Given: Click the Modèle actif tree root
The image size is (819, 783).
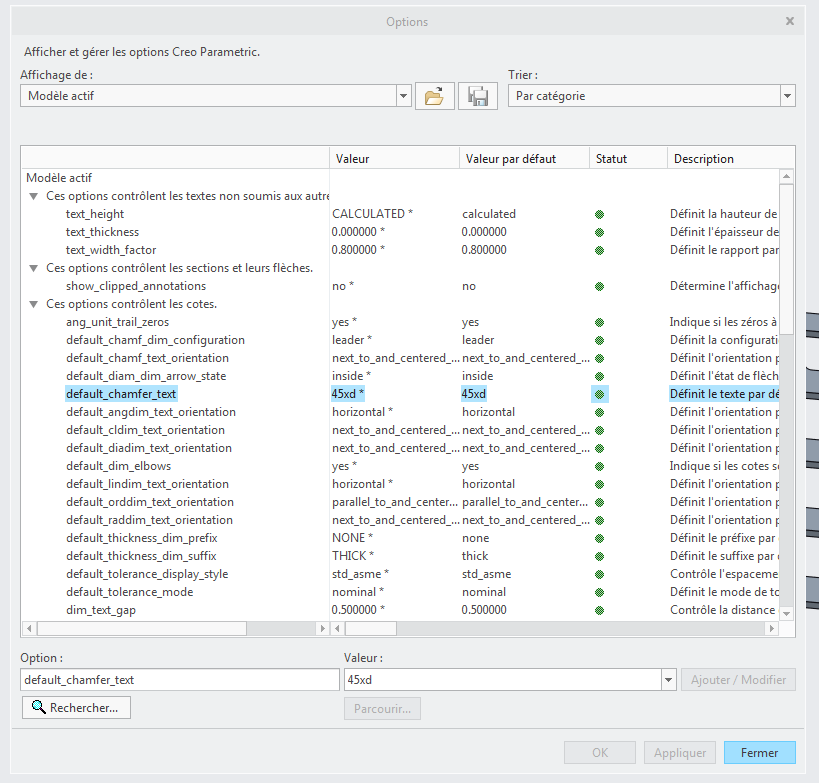Looking at the screenshot, I should click(x=59, y=178).
